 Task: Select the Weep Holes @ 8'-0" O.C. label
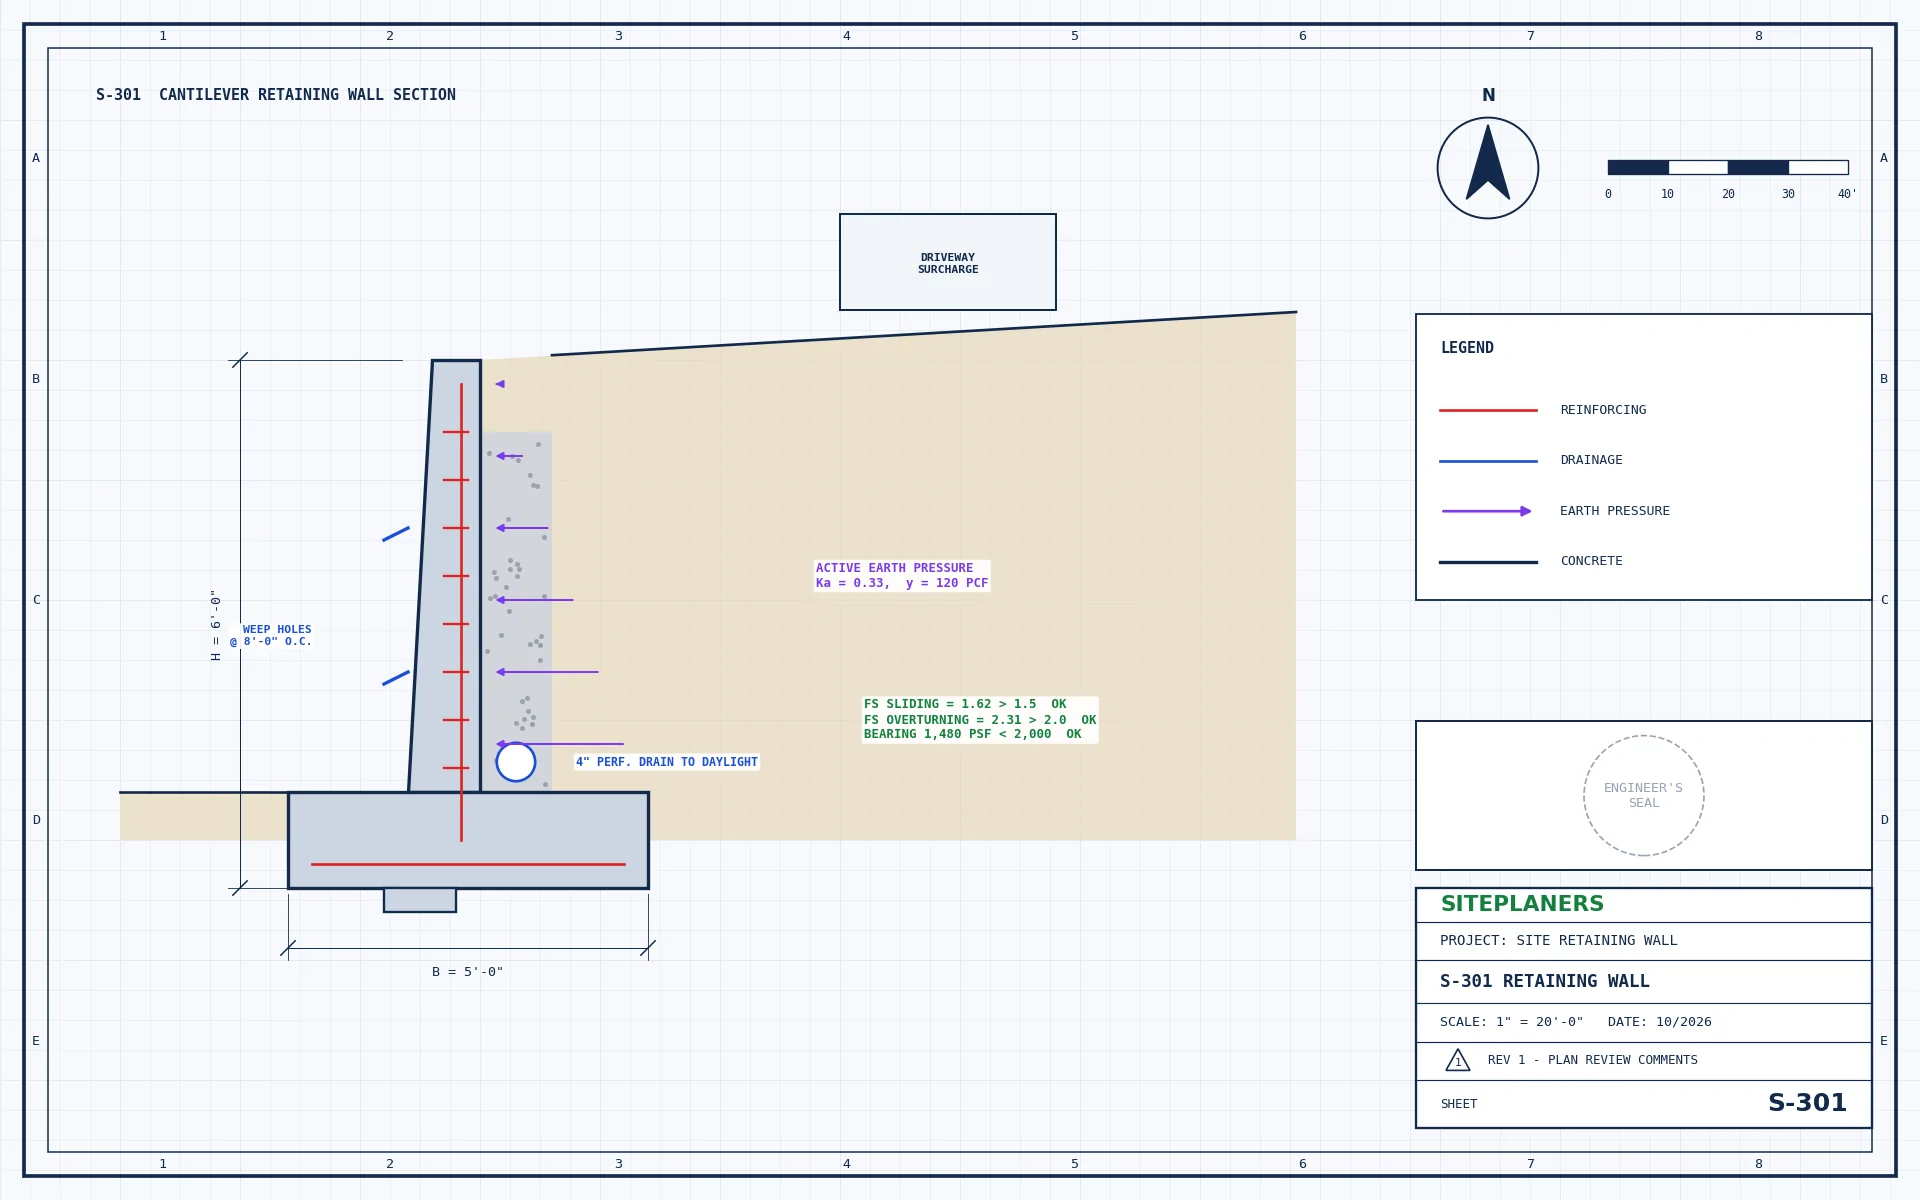pos(271,636)
